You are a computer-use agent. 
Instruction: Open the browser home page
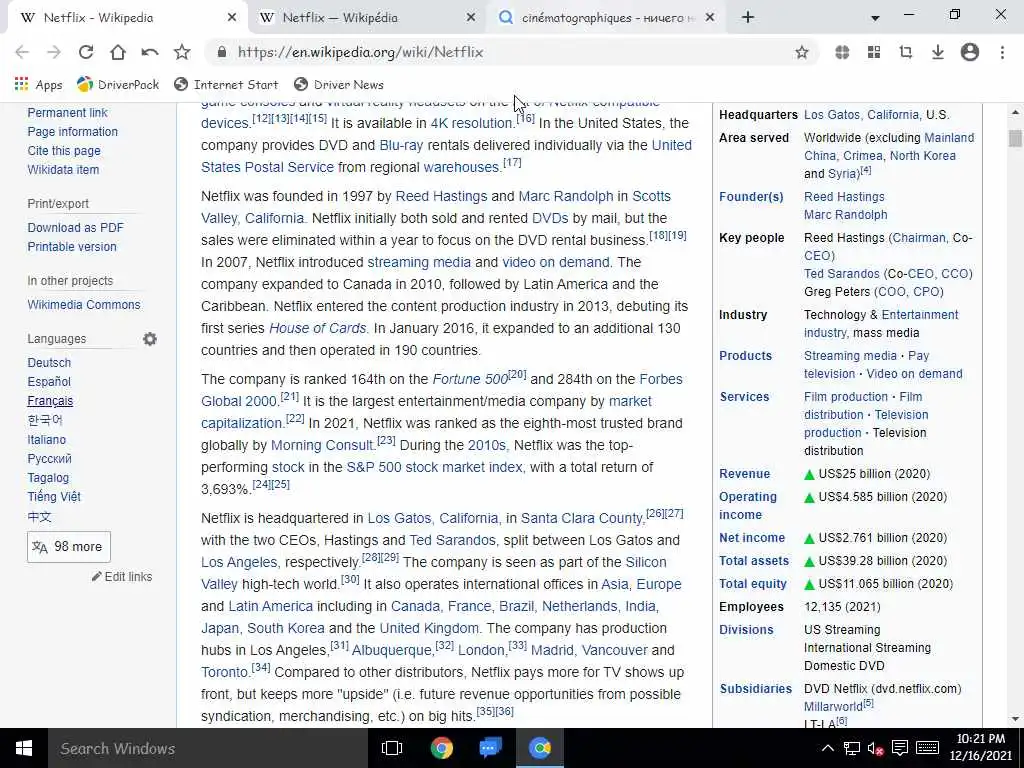118,52
